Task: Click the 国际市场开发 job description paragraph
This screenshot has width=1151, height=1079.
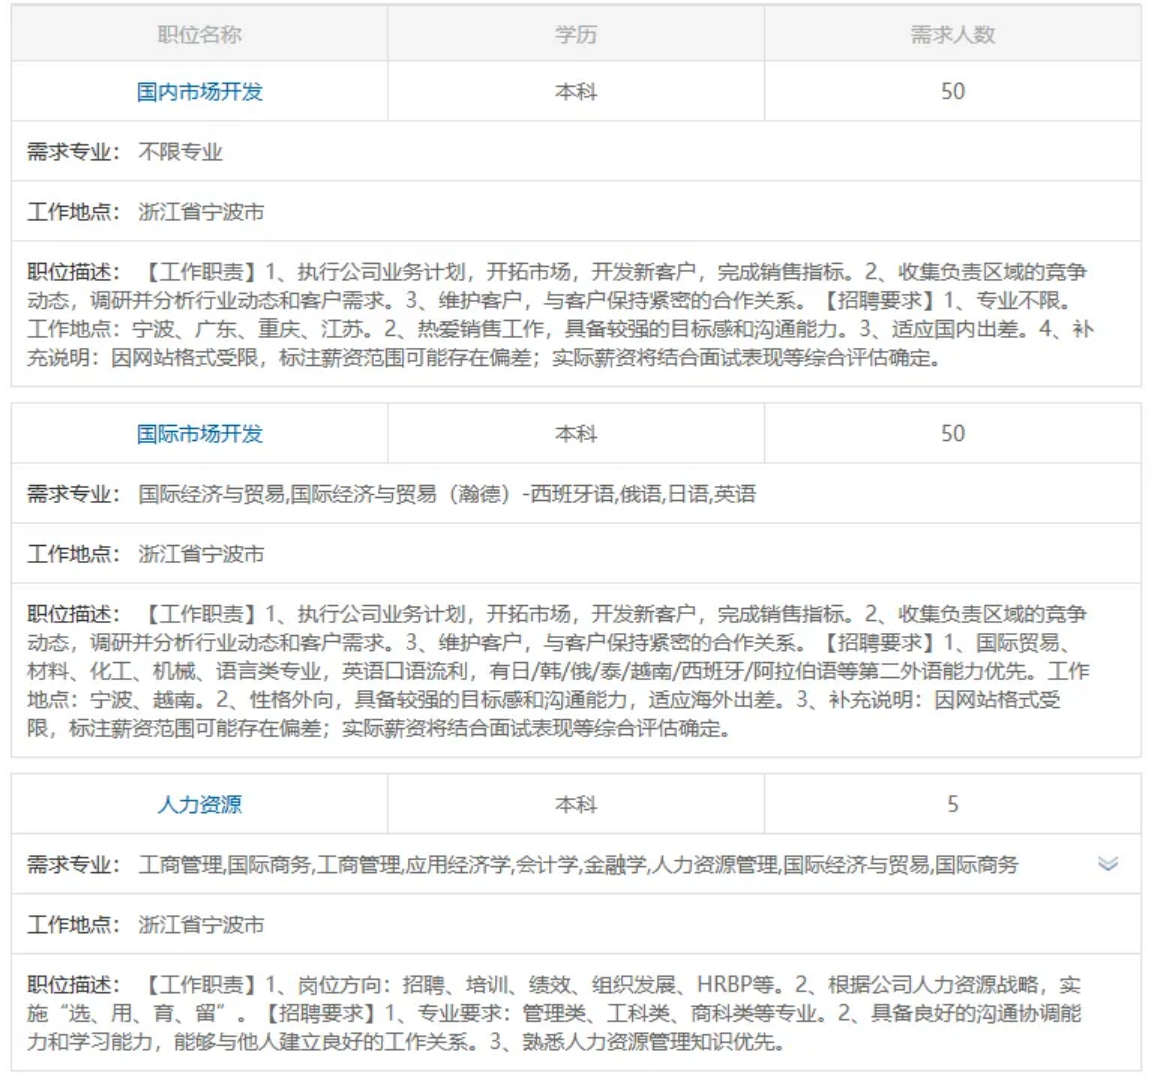Action: tap(560, 671)
